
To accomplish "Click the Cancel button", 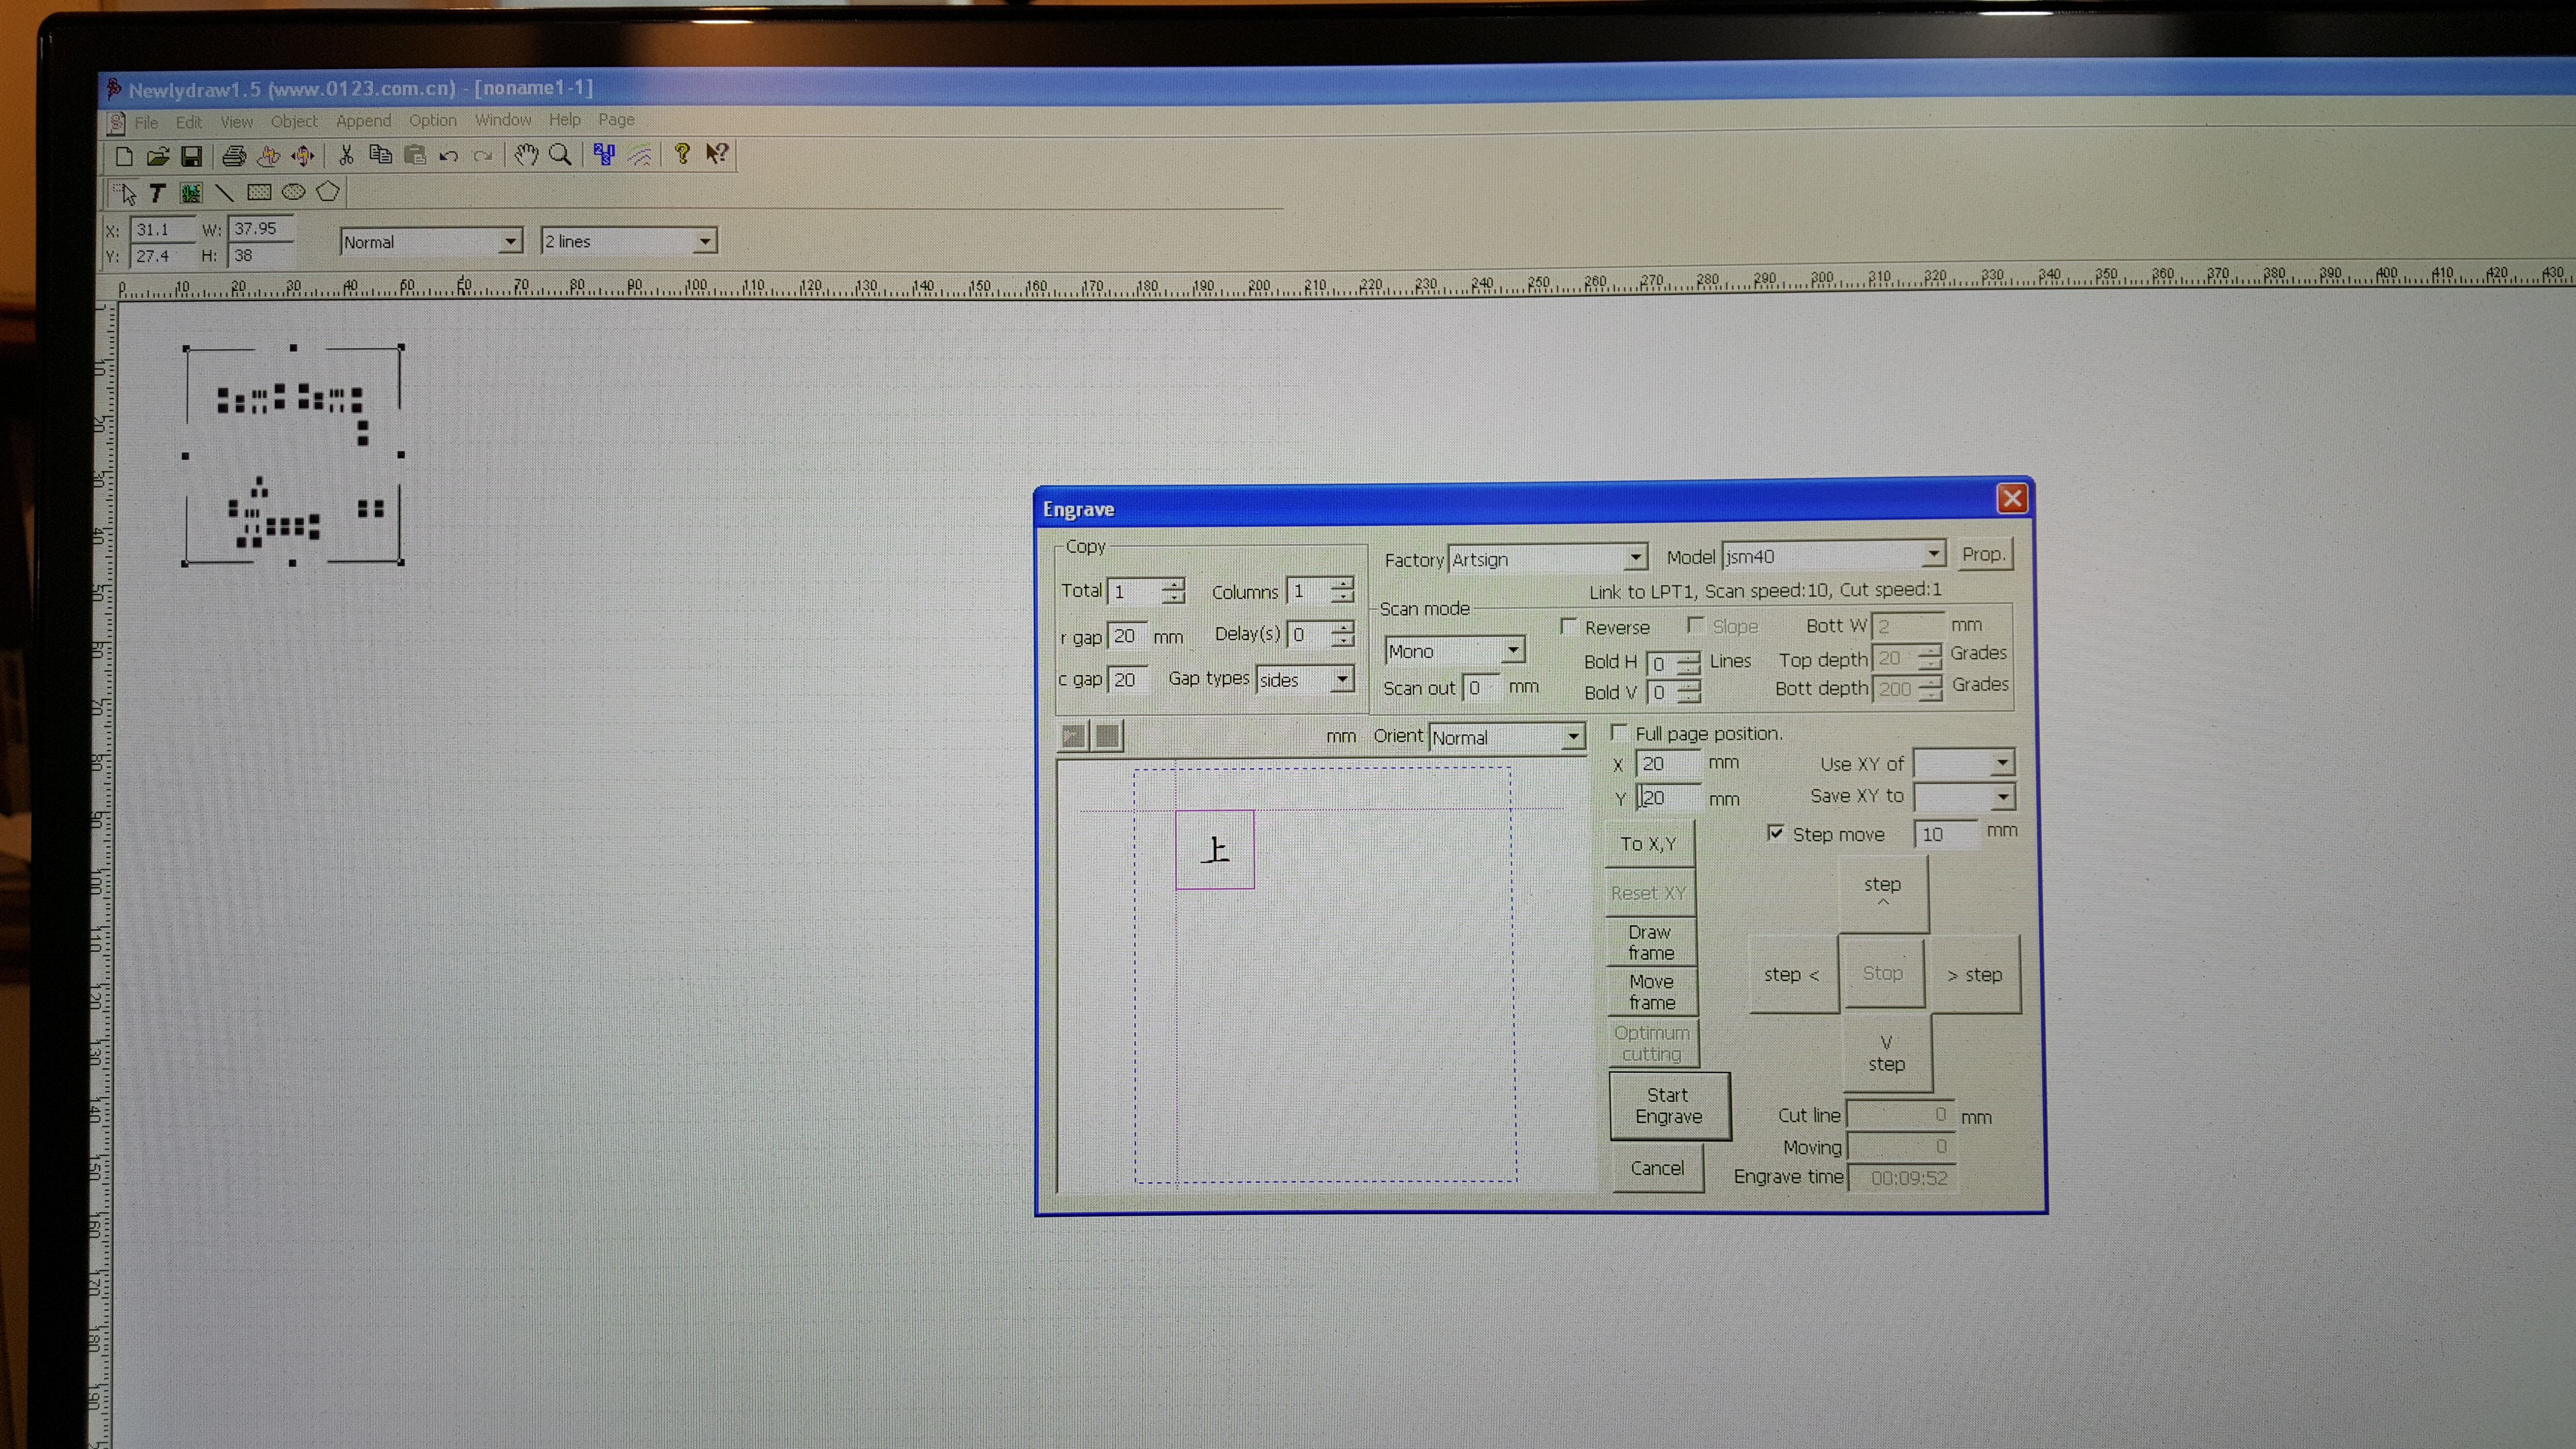I will [x=1657, y=1168].
